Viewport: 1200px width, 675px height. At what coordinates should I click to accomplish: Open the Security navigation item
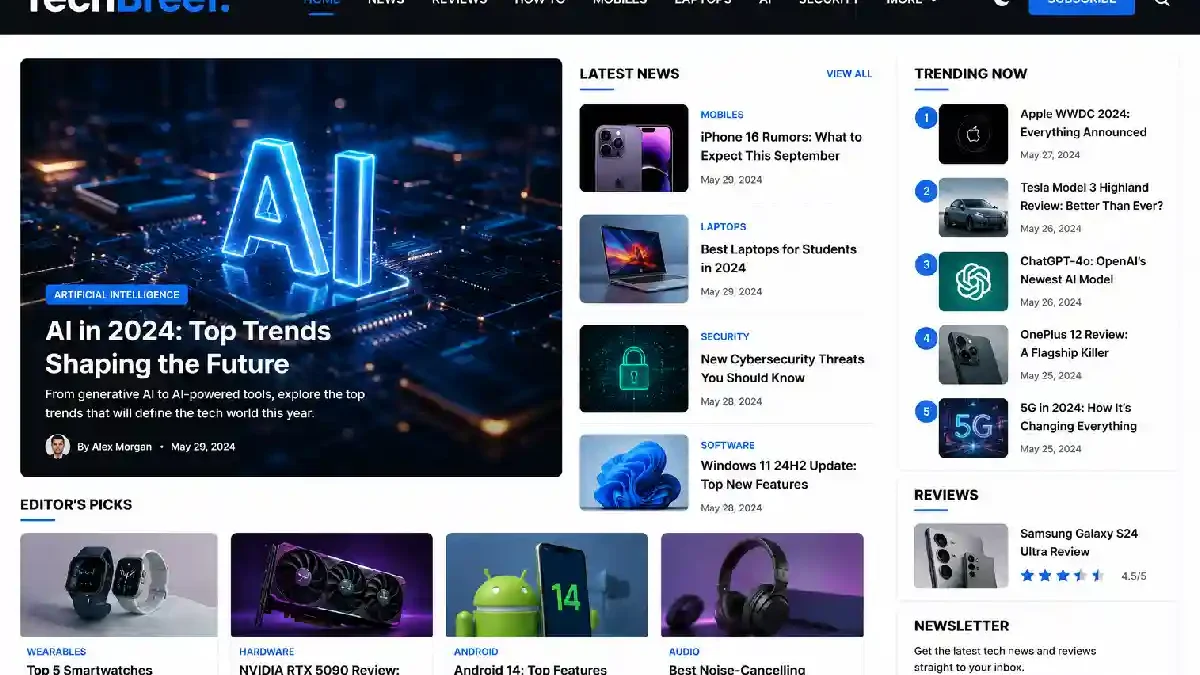[829, 2]
